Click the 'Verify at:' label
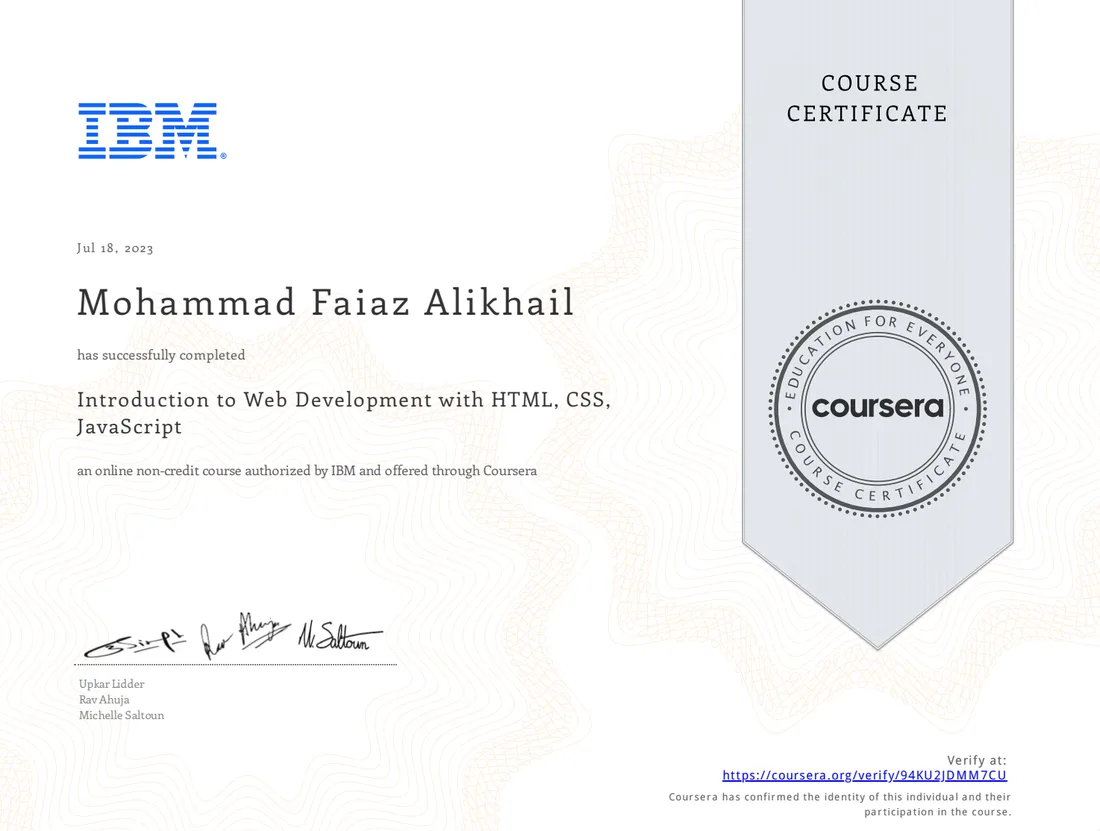This screenshot has height=831, width=1100. (977, 760)
